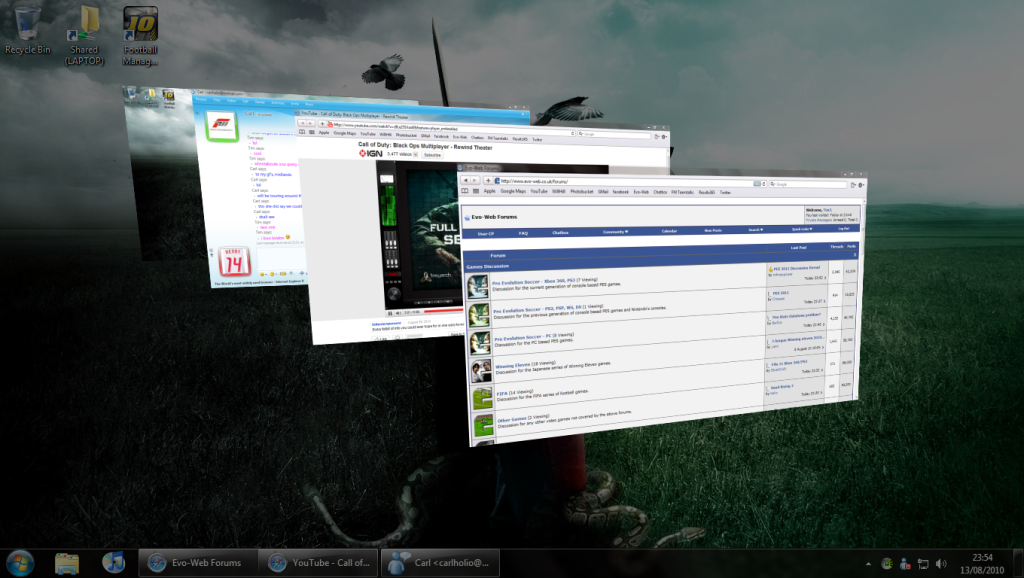Click Google Maps bookmark in Evo-Web window

click(513, 191)
